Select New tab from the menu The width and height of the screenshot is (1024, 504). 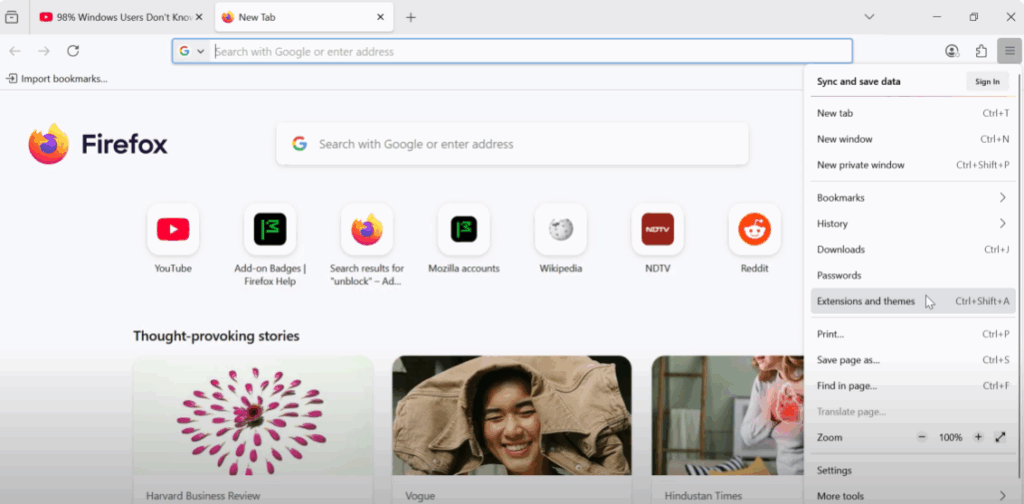click(913, 113)
